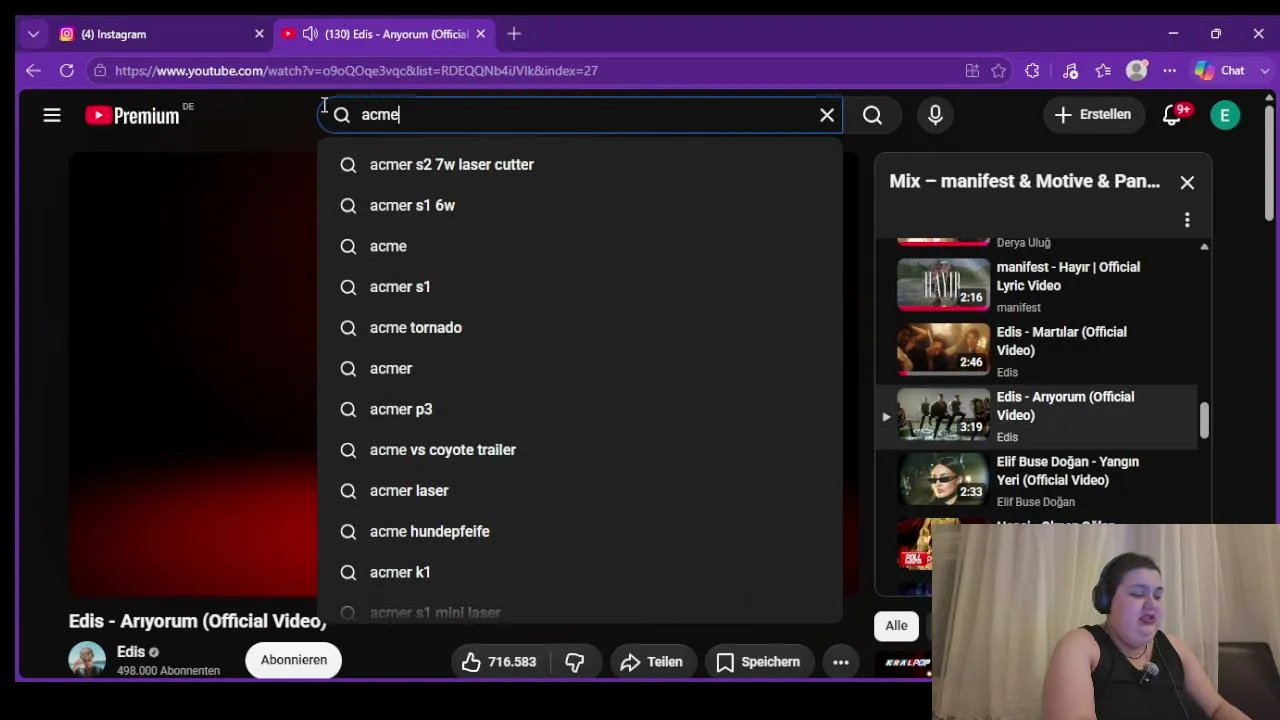Open Copilot Chat in the browser
The height and width of the screenshot is (720, 1280).
pyautogui.click(x=1220, y=71)
